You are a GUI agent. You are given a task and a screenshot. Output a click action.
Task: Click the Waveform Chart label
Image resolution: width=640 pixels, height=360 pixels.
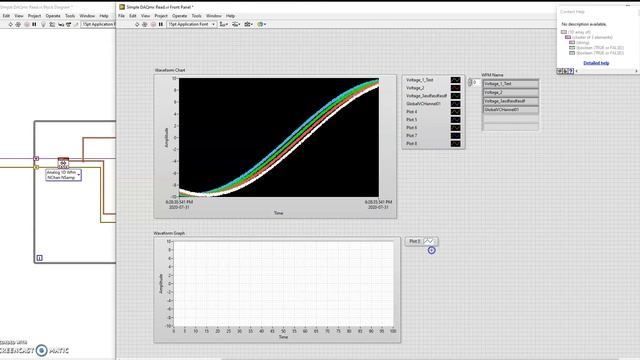coord(170,70)
